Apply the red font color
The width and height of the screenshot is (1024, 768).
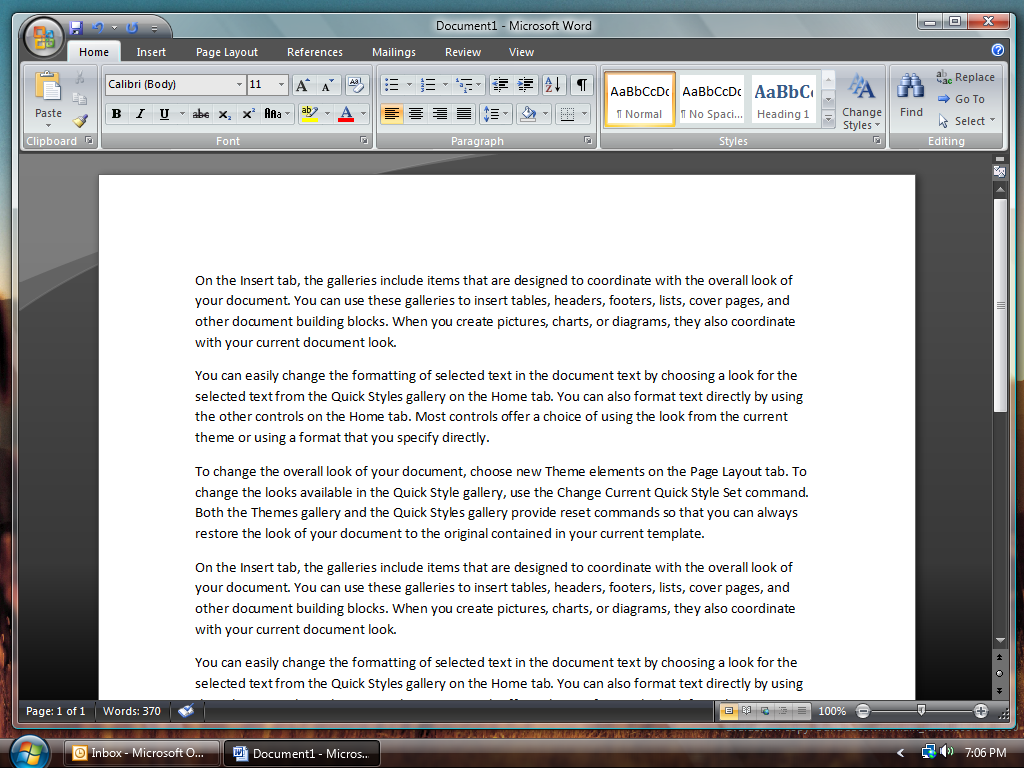[x=346, y=114]
